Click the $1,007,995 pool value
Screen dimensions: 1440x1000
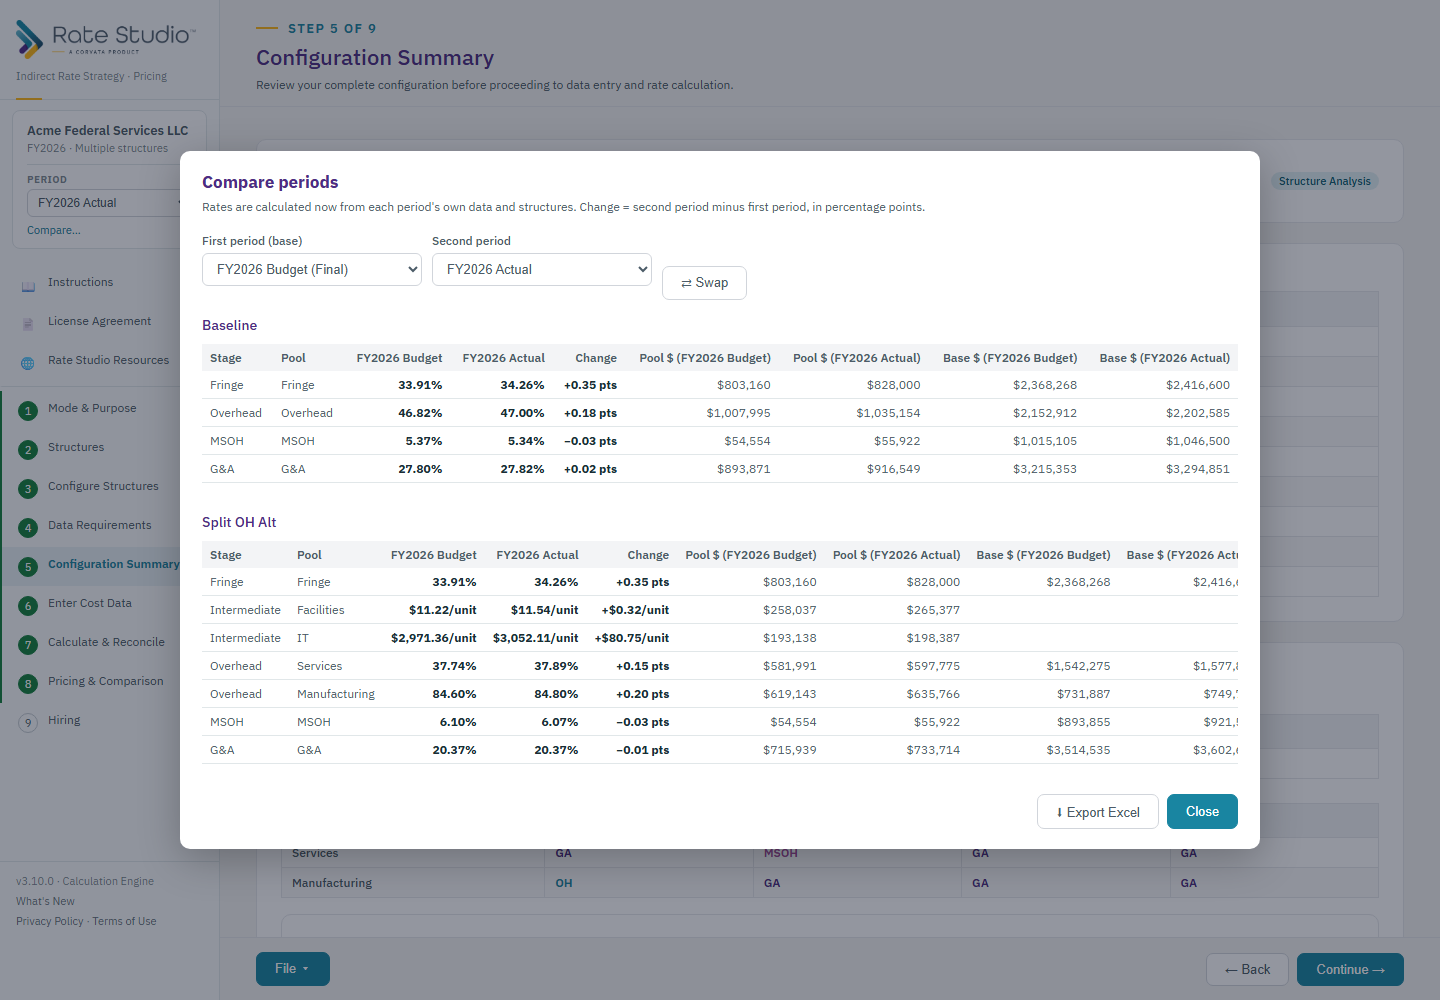(x=739, y=413)
